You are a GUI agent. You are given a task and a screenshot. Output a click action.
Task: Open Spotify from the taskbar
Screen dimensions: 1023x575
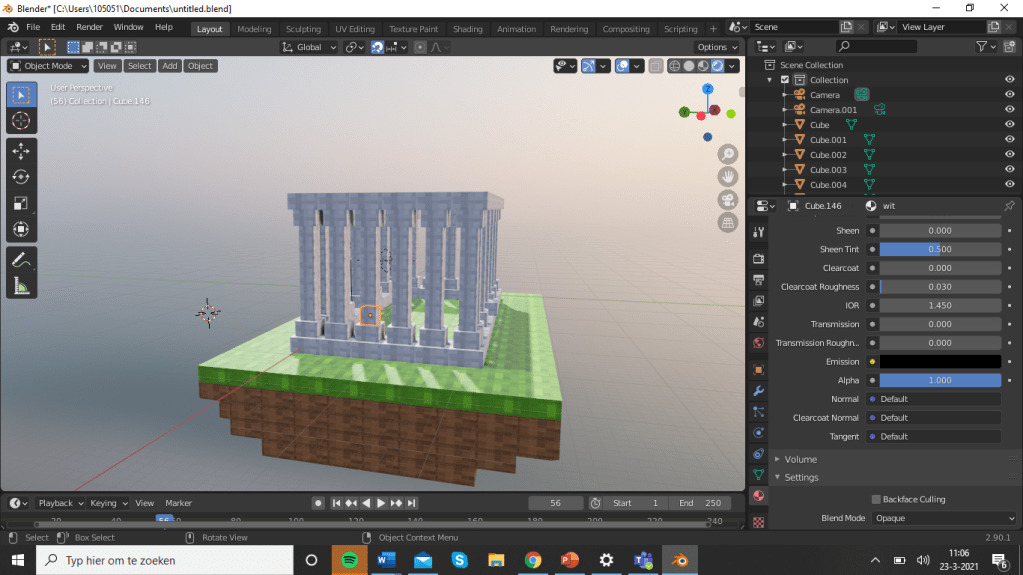[x=349, y=560]
